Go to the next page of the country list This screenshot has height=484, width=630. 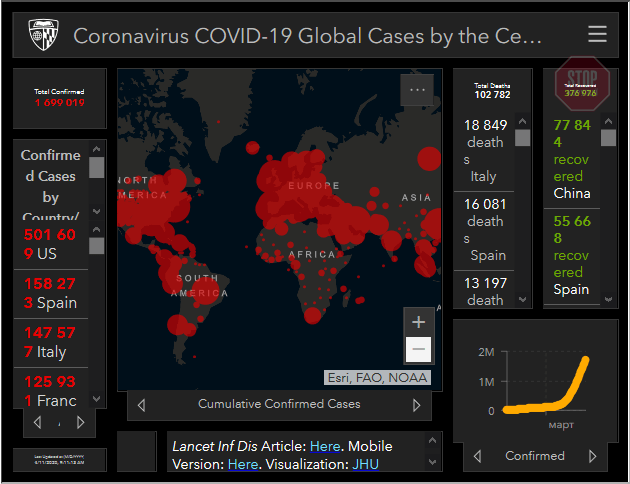[80, 422]
